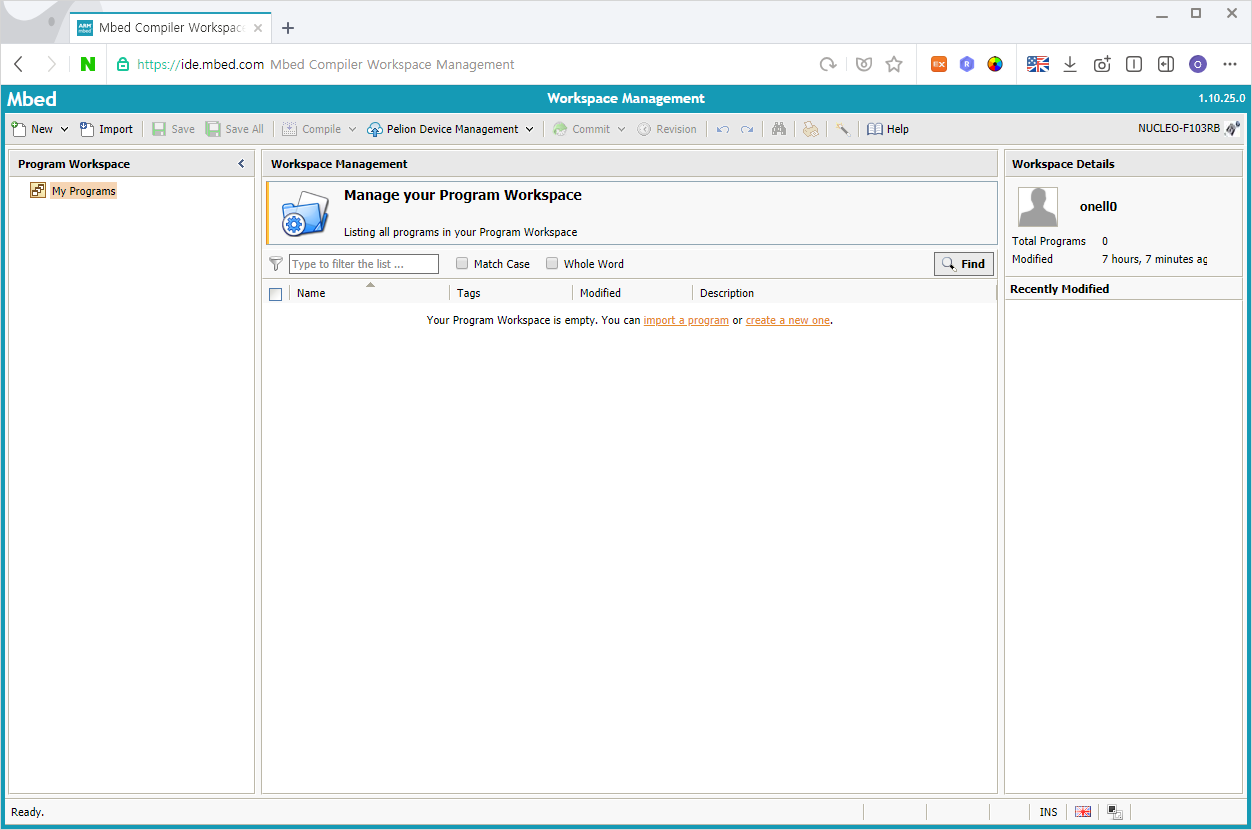Viewport: 1252px width, 830px height.
Task: Sort by the Modified column header
Action: pyautogui.click(x=632, y=293)
